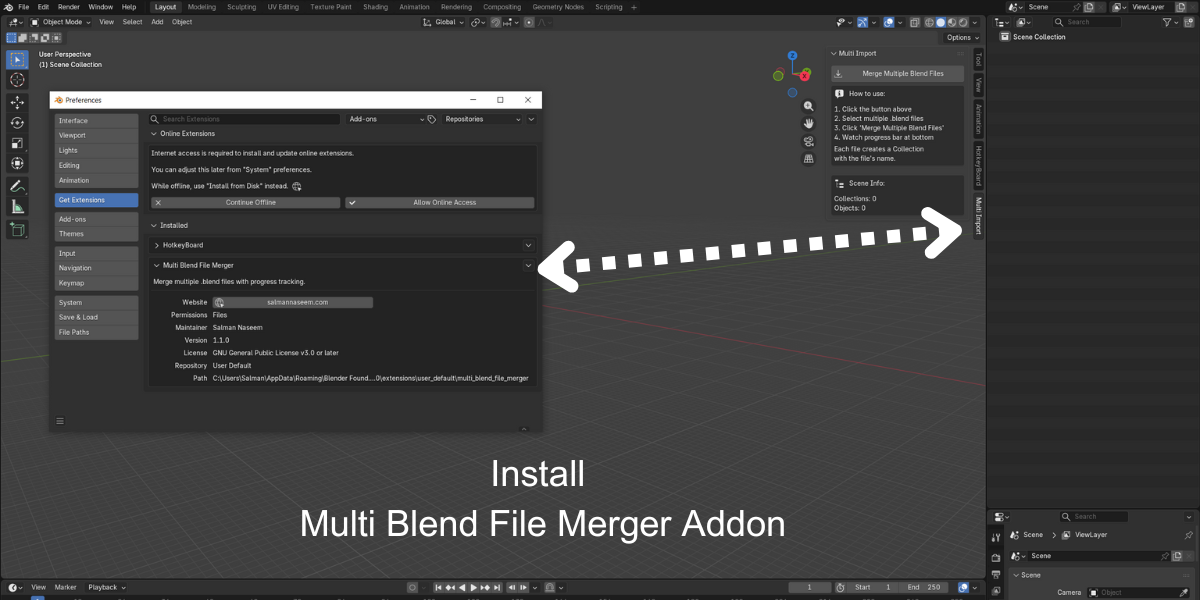This screenshot has width=1200, height=600.
Task: Select the Measure tool
Action: coord(17,206)
